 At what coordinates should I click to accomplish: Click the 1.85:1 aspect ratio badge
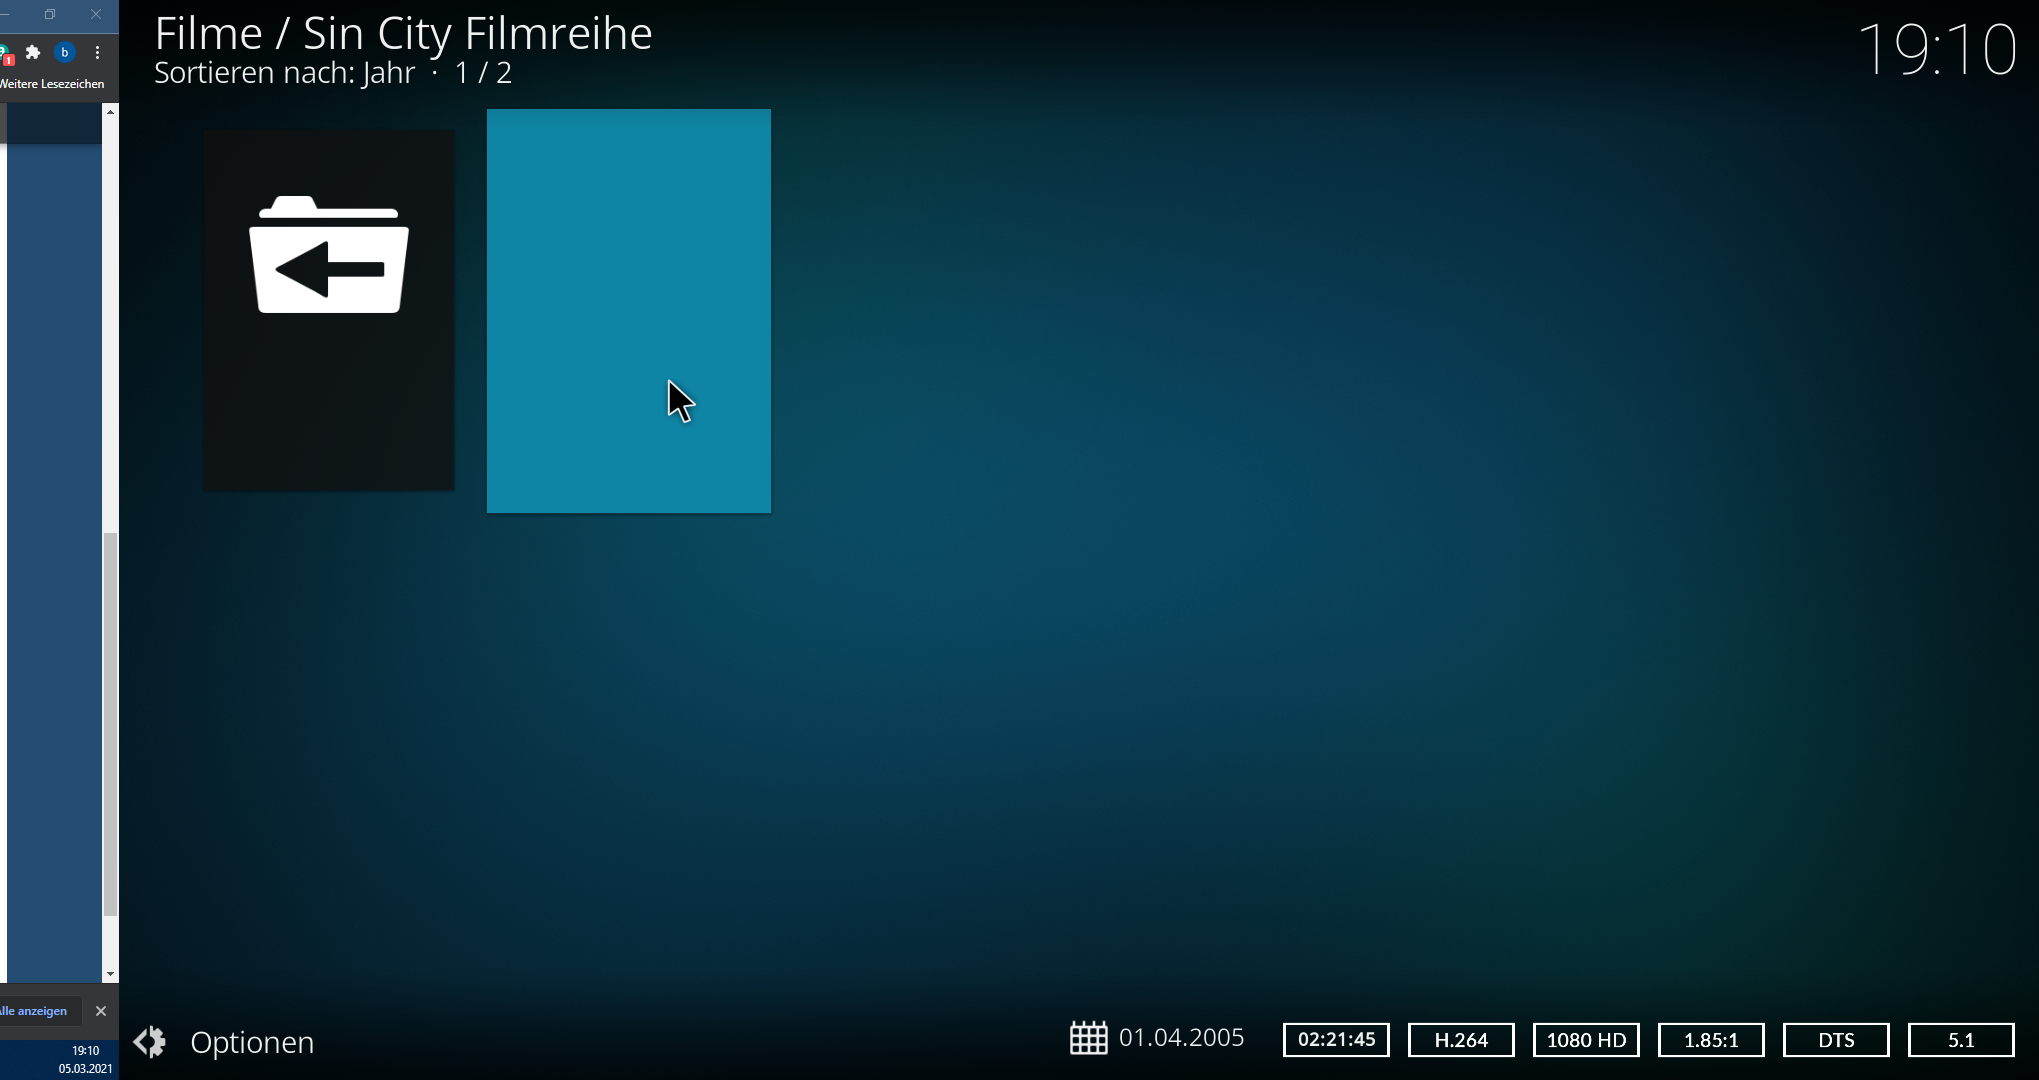1711,1040
